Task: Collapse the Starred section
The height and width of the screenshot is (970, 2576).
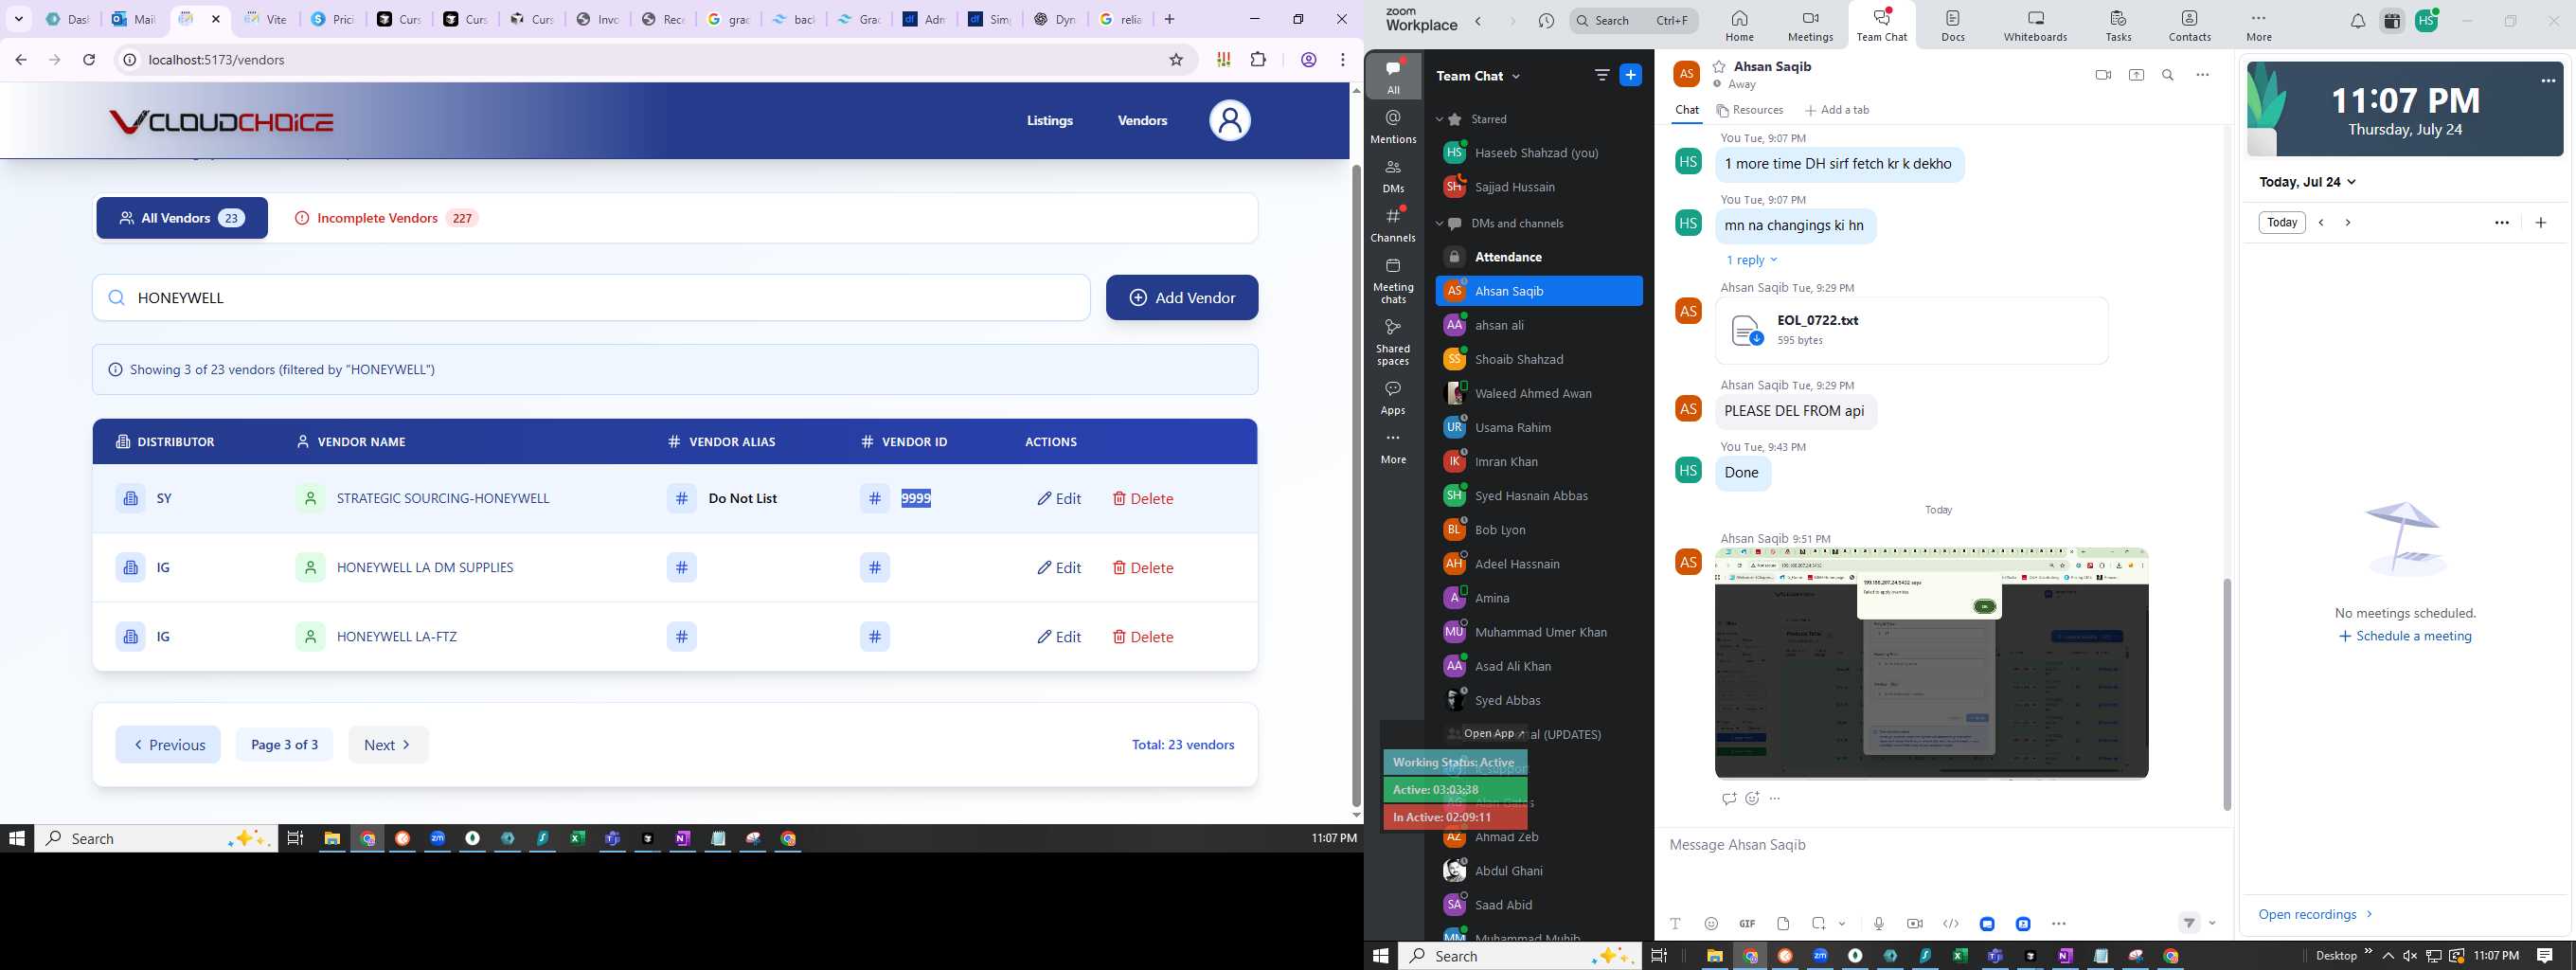Action: pyautogui.click(x=1440, y=119)
